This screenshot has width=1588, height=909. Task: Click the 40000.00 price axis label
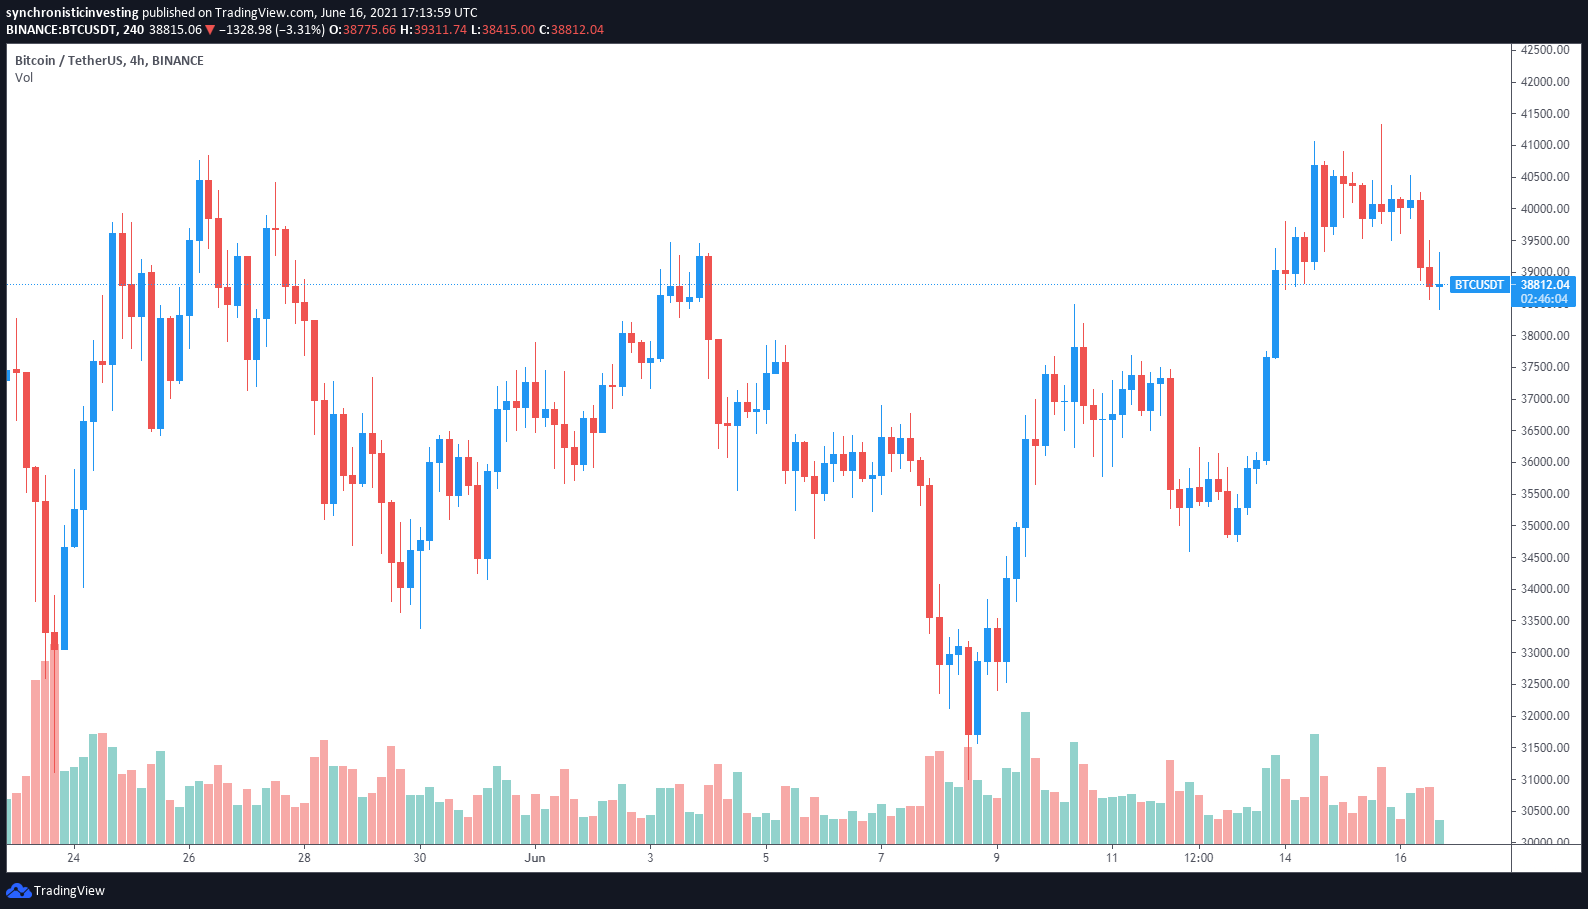(1545, 209)
